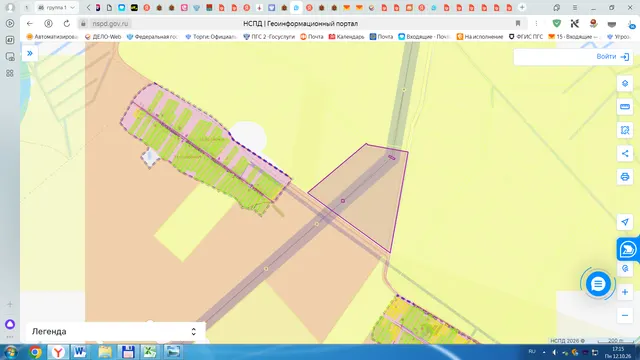
Task: Click the nspd.gov.ru address field
Action: pos(110,24)
